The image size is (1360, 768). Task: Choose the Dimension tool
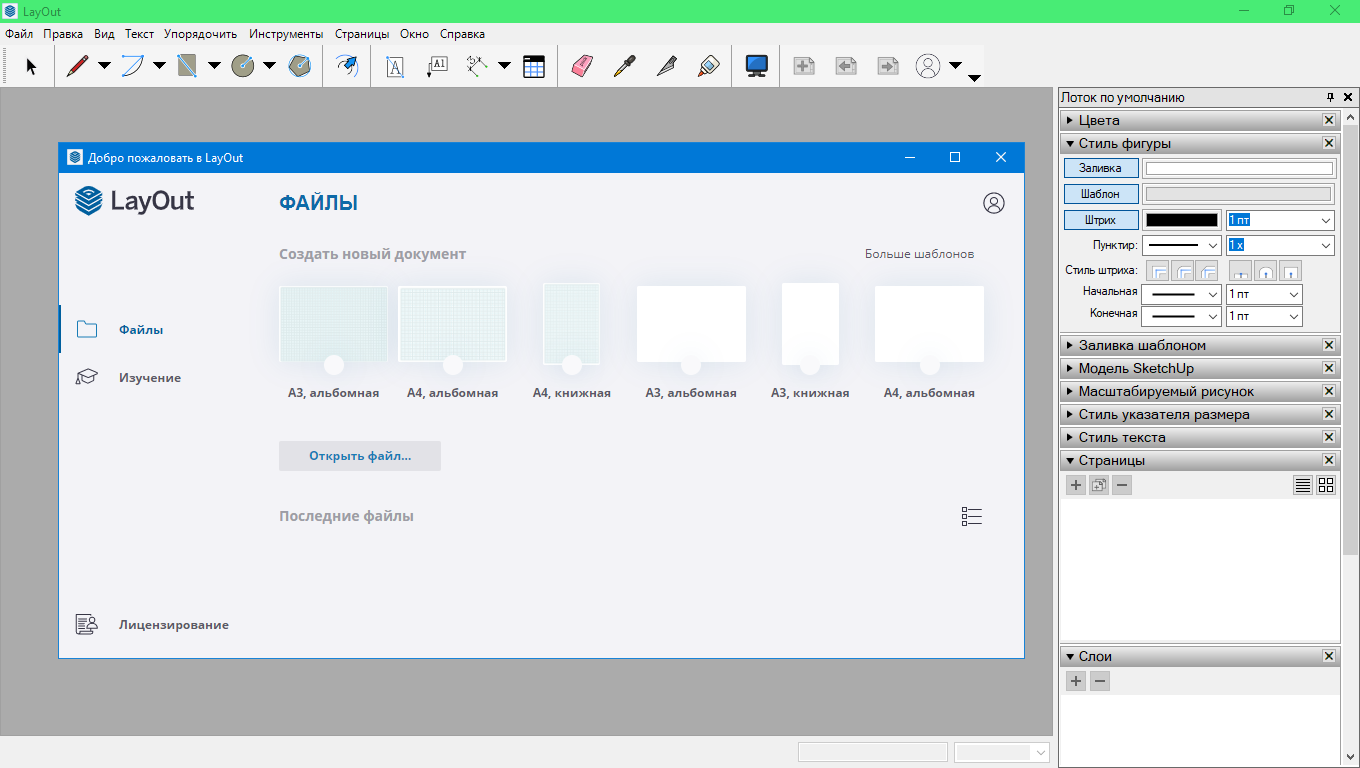pyautogui.click(x=477, y=66)
